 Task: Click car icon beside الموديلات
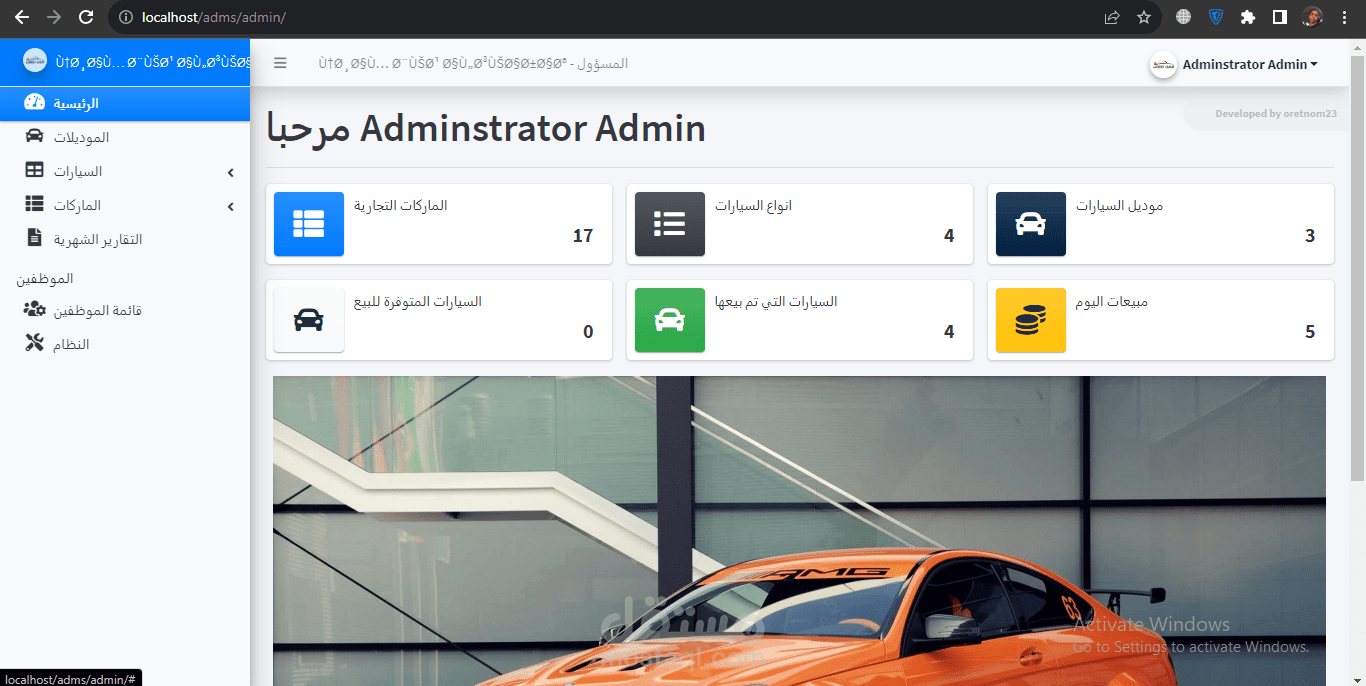tap(35, 137)
